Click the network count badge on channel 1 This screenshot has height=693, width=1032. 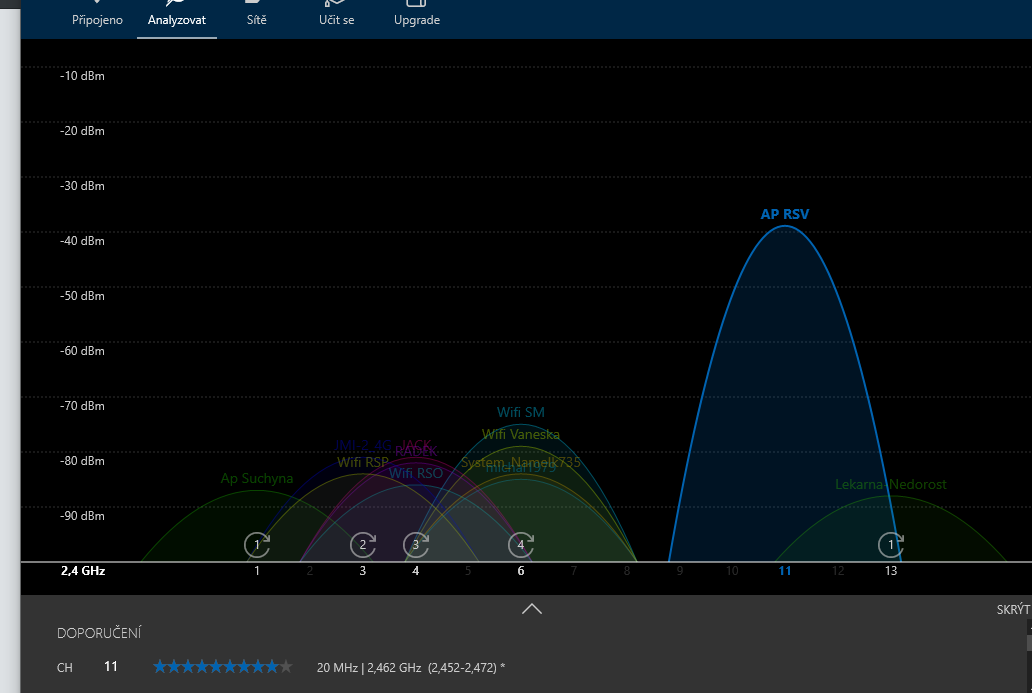257,545
